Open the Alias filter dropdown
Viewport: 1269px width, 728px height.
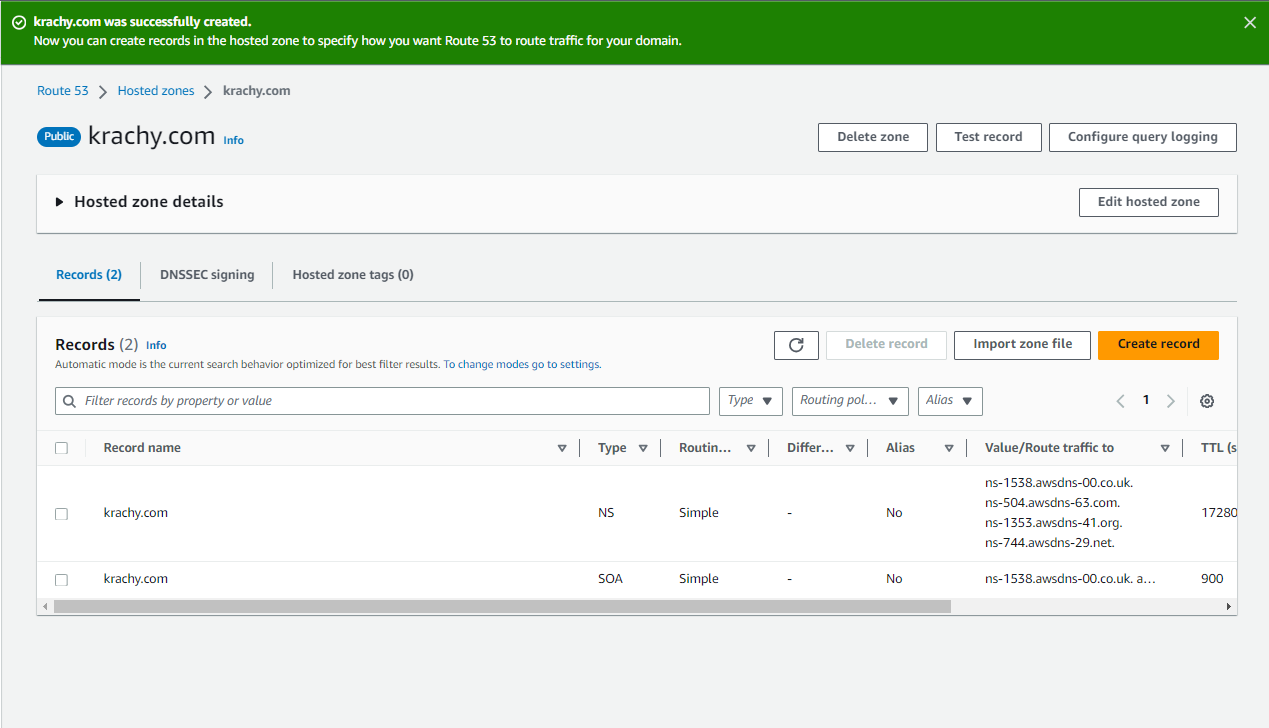[x=950, y=401]
